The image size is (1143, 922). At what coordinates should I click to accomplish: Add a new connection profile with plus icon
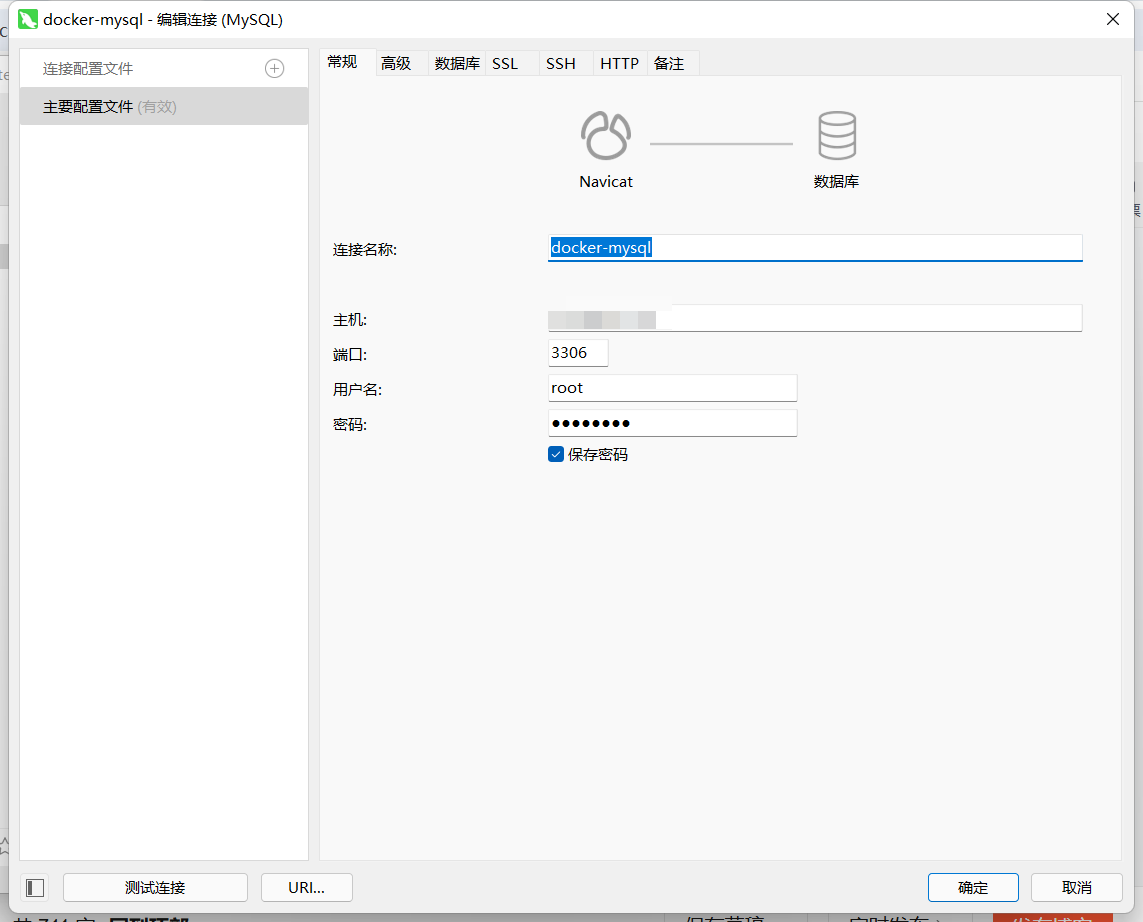tap(274, 69)
